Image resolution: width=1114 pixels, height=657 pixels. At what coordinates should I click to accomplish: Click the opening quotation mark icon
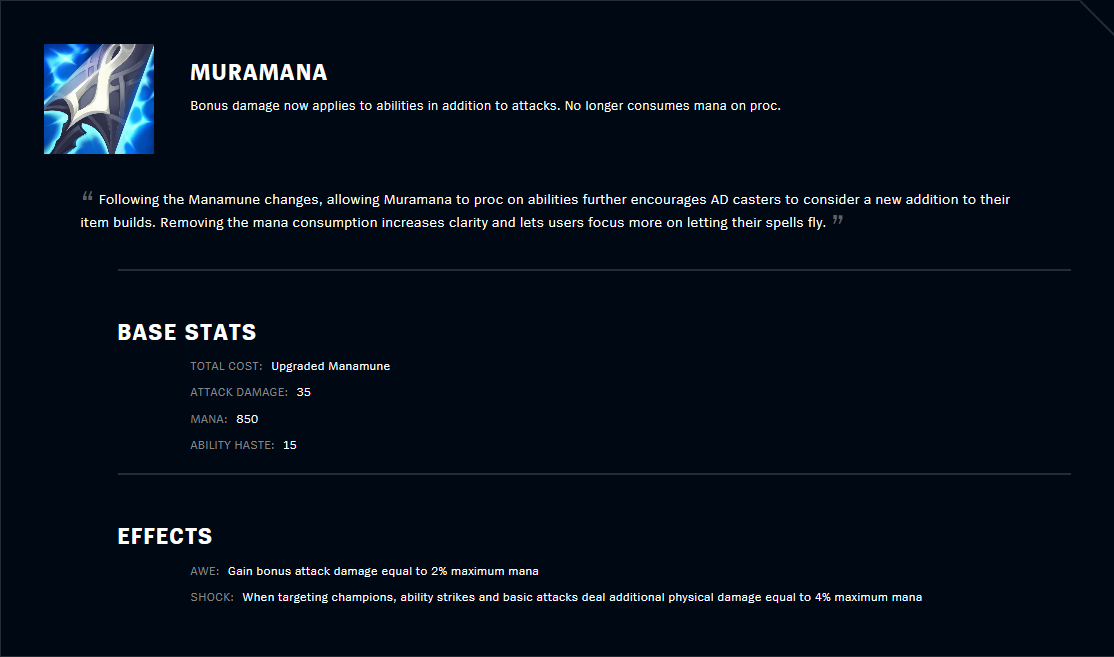(x=88, y=197)
